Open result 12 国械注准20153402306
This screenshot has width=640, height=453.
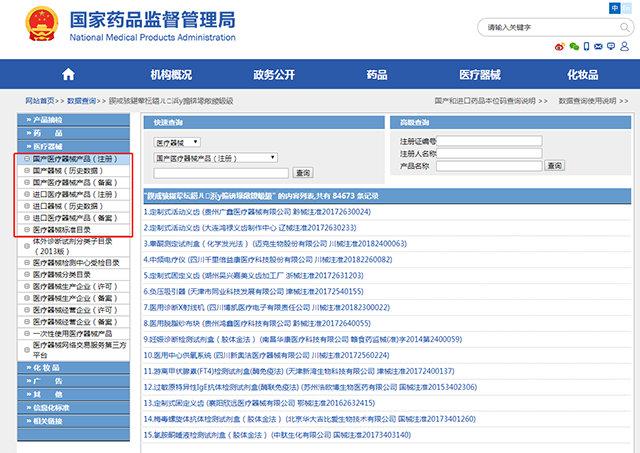click(x=310, y=387)
